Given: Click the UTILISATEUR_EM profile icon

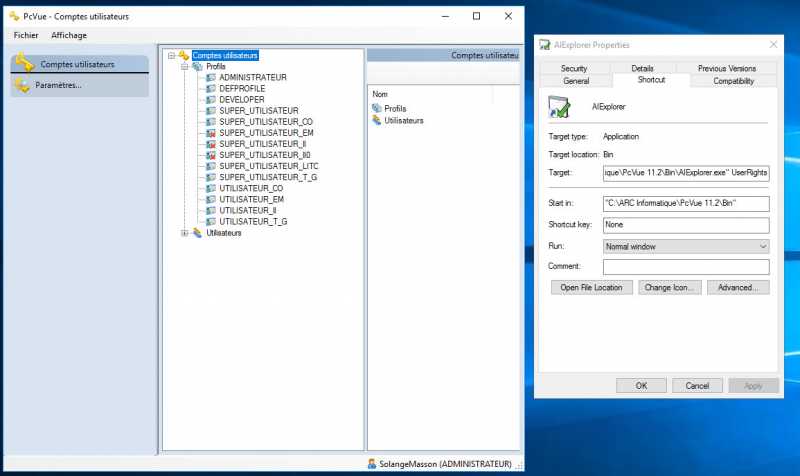Looking at the screenshot, I should tap(211, 199).
